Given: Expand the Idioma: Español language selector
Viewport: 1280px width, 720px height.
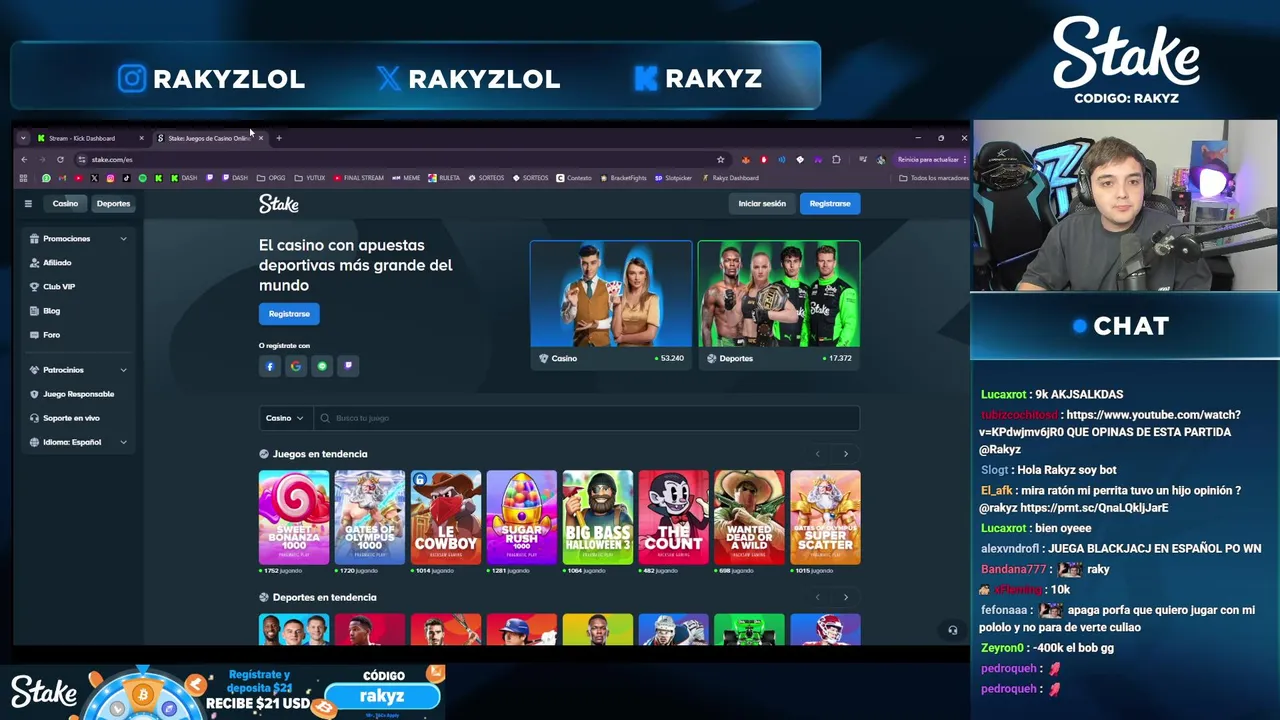Looking at the screenshot, I should point(79,442).
